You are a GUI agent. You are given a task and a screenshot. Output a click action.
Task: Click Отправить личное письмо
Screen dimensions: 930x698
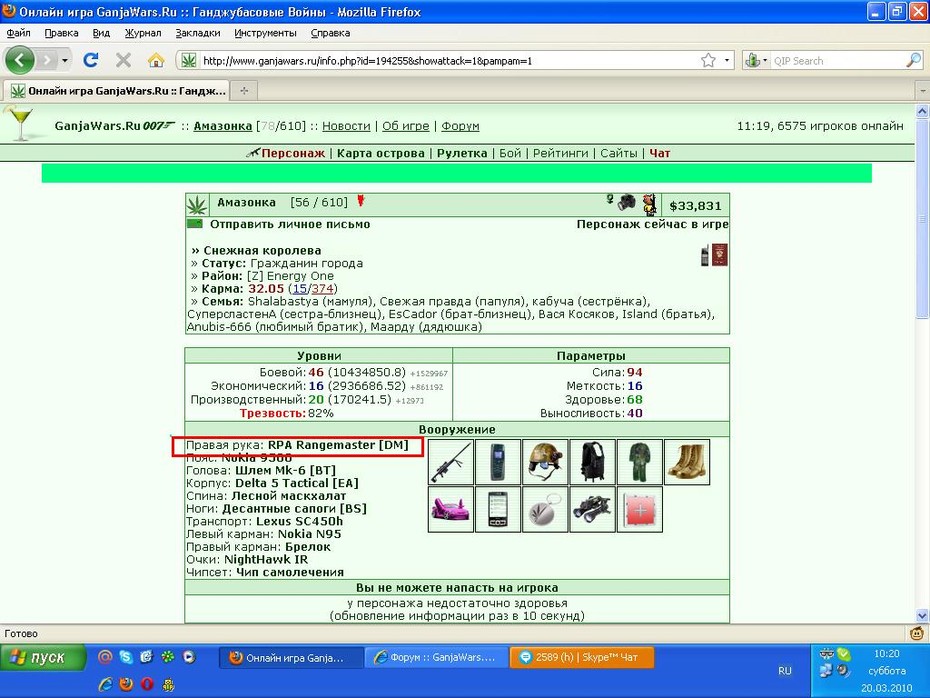(289, 224)
